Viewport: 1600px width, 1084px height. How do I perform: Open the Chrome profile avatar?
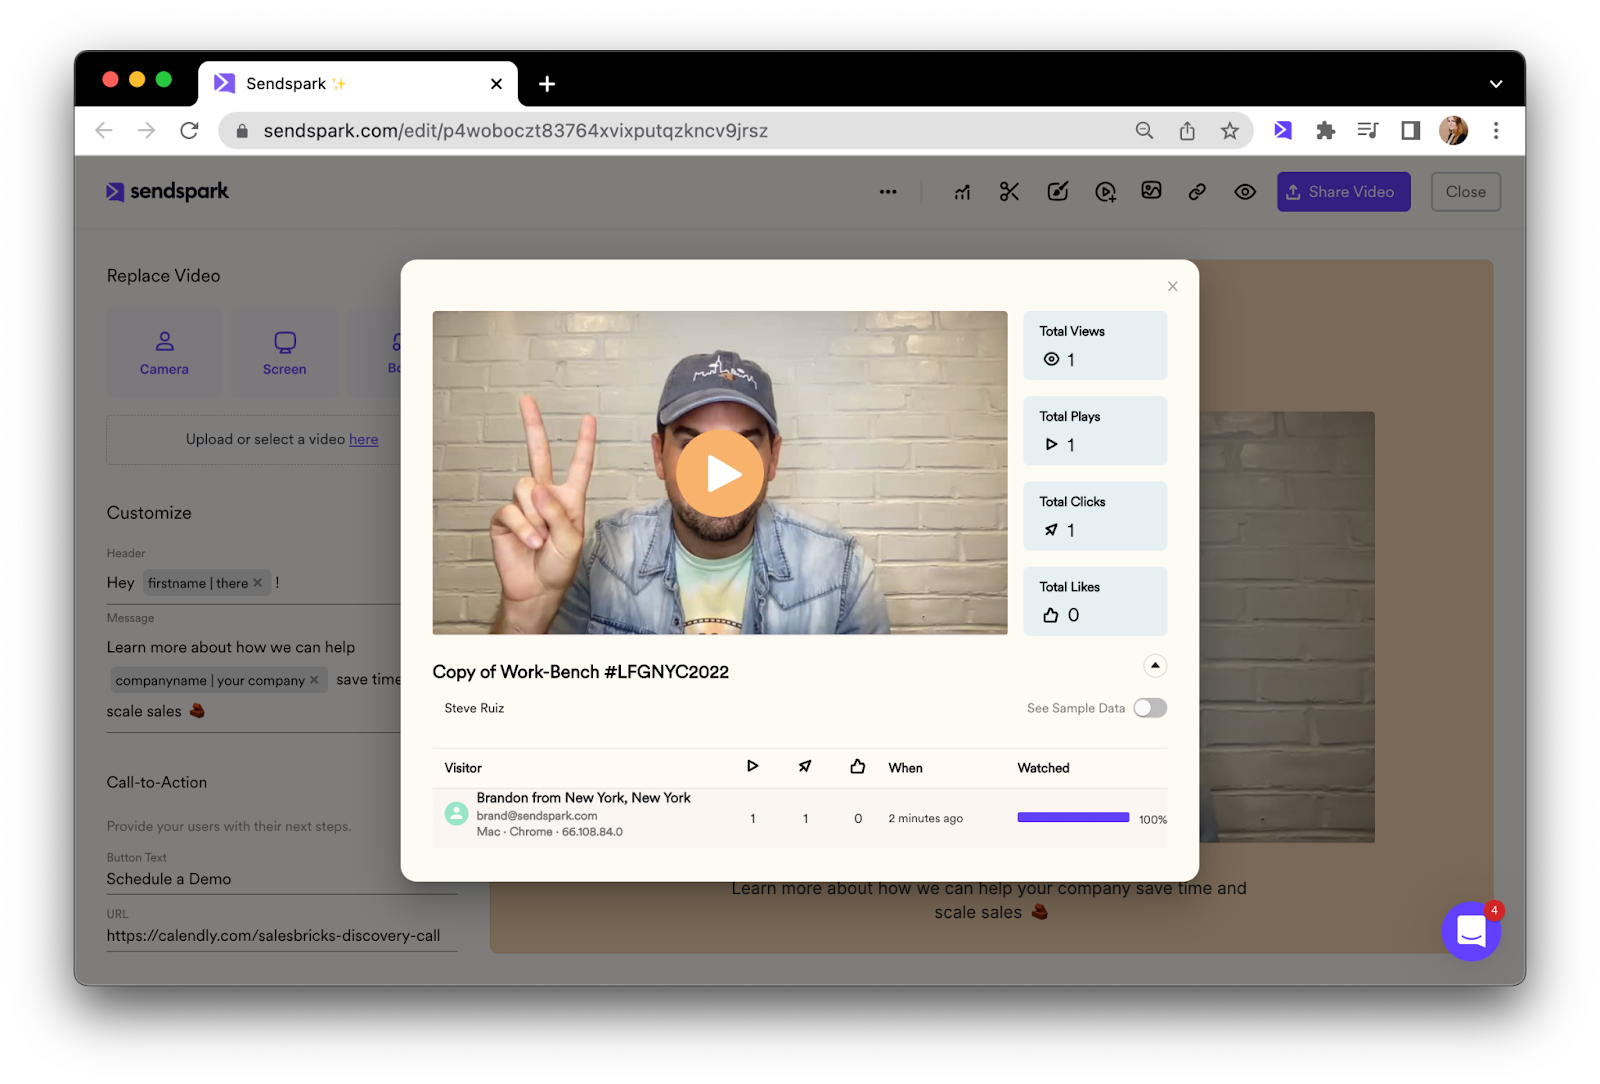(1453, 130)
